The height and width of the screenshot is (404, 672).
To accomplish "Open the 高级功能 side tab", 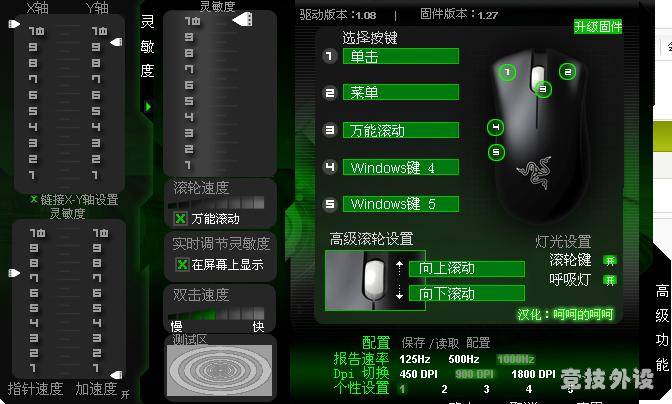I will pyautogui.click(x=662, y=328).
